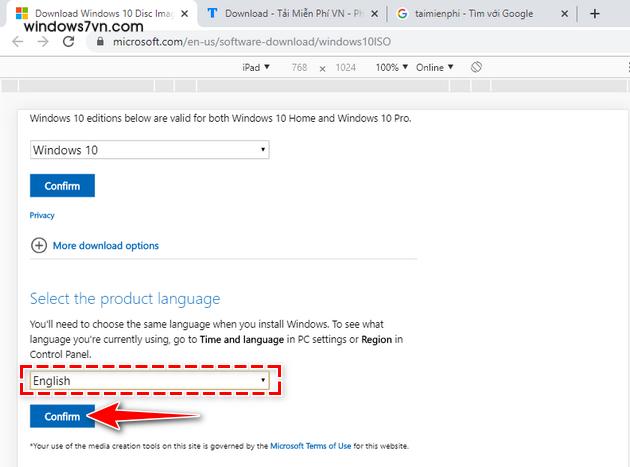
Task: Open a new browser tab with plus icon
Action: 595,14
